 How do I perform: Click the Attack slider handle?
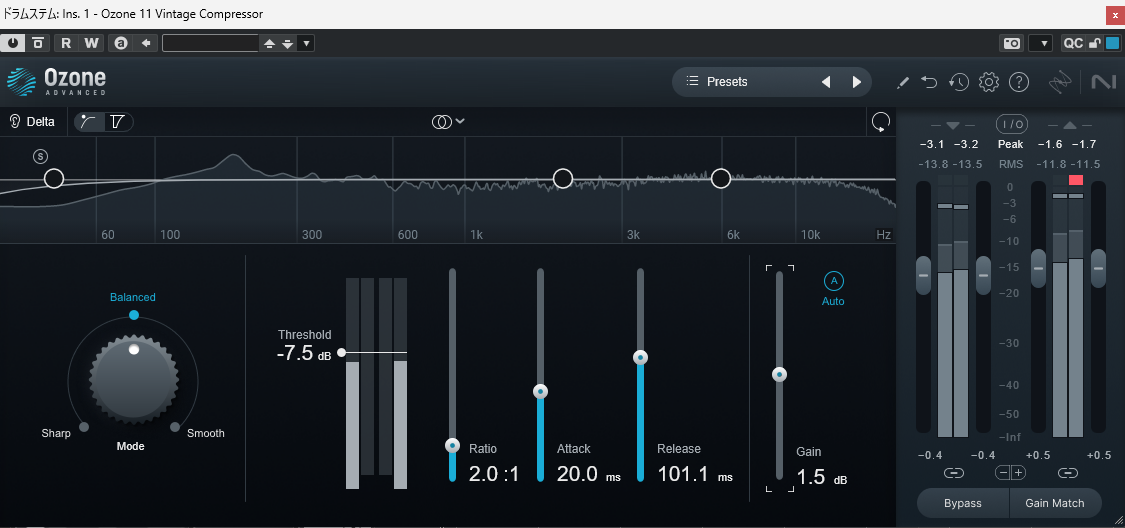(x=540, y=391)
